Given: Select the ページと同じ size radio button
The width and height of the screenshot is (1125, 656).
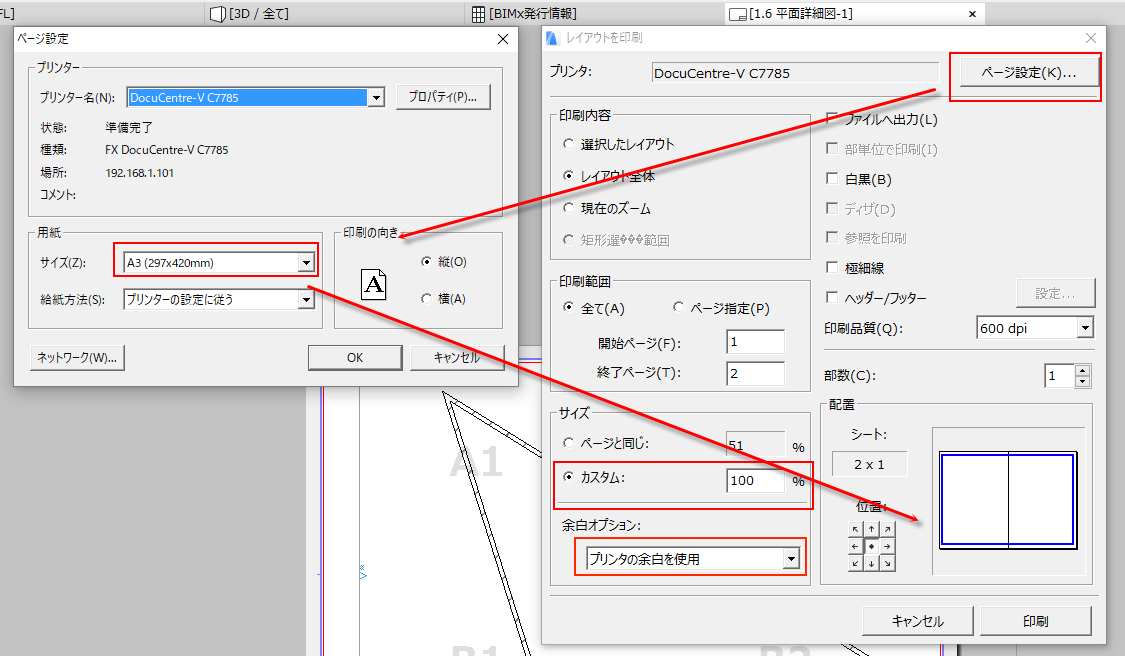Looking at the screenshot, I should click(x=569, y=443).
